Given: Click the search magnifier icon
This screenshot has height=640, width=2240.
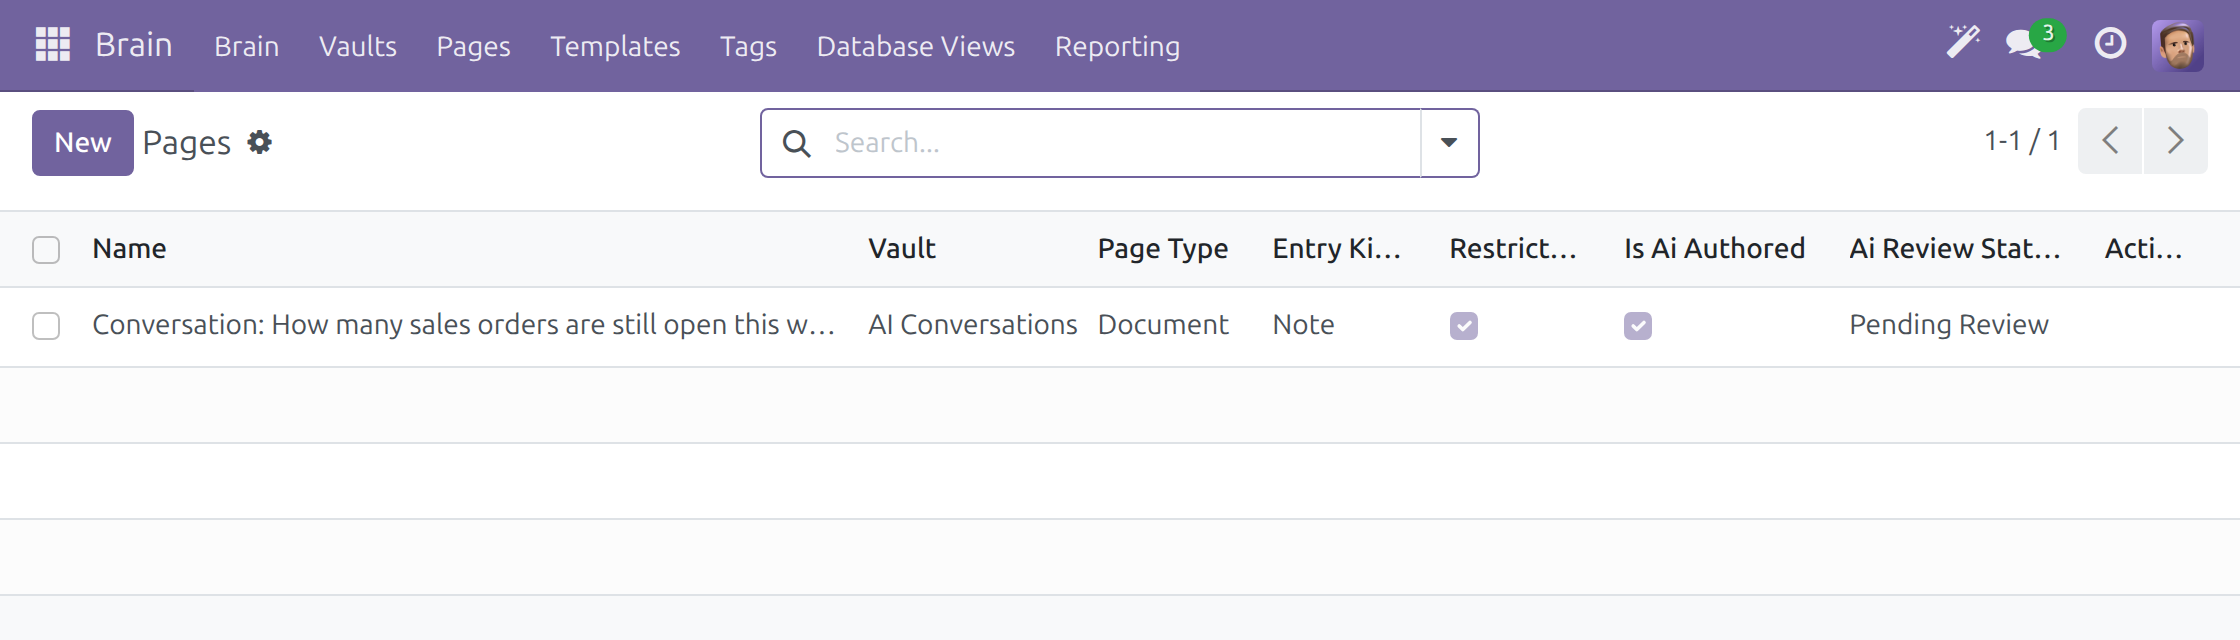Looking at the screenshot, I should pyautogui.click(x=796, y=143).
